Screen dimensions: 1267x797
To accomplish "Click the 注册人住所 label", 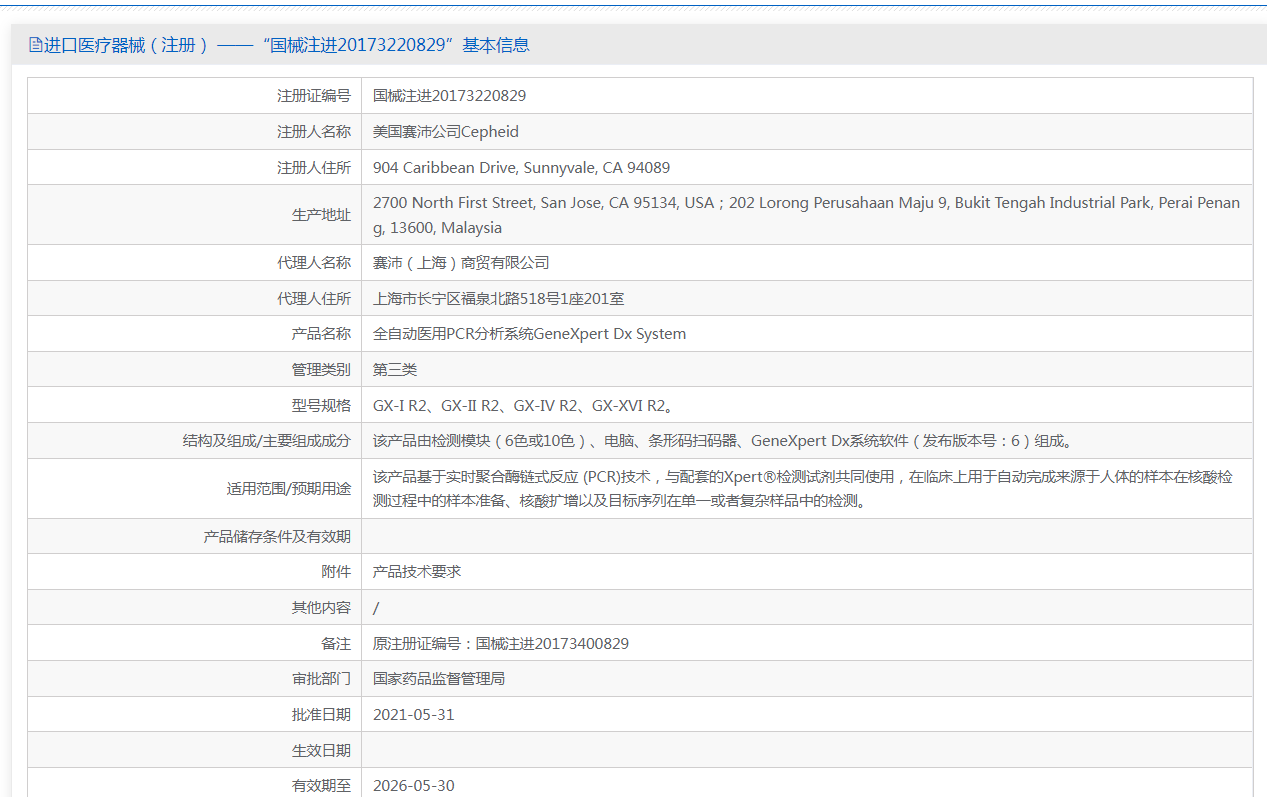I will [314, 168].
